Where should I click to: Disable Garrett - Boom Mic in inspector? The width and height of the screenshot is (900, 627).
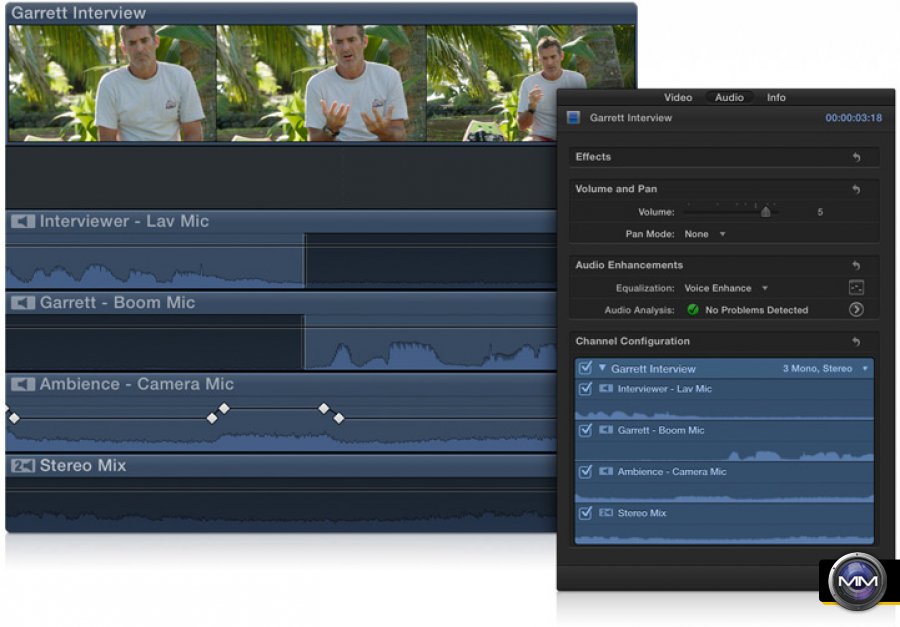(585, 430)
